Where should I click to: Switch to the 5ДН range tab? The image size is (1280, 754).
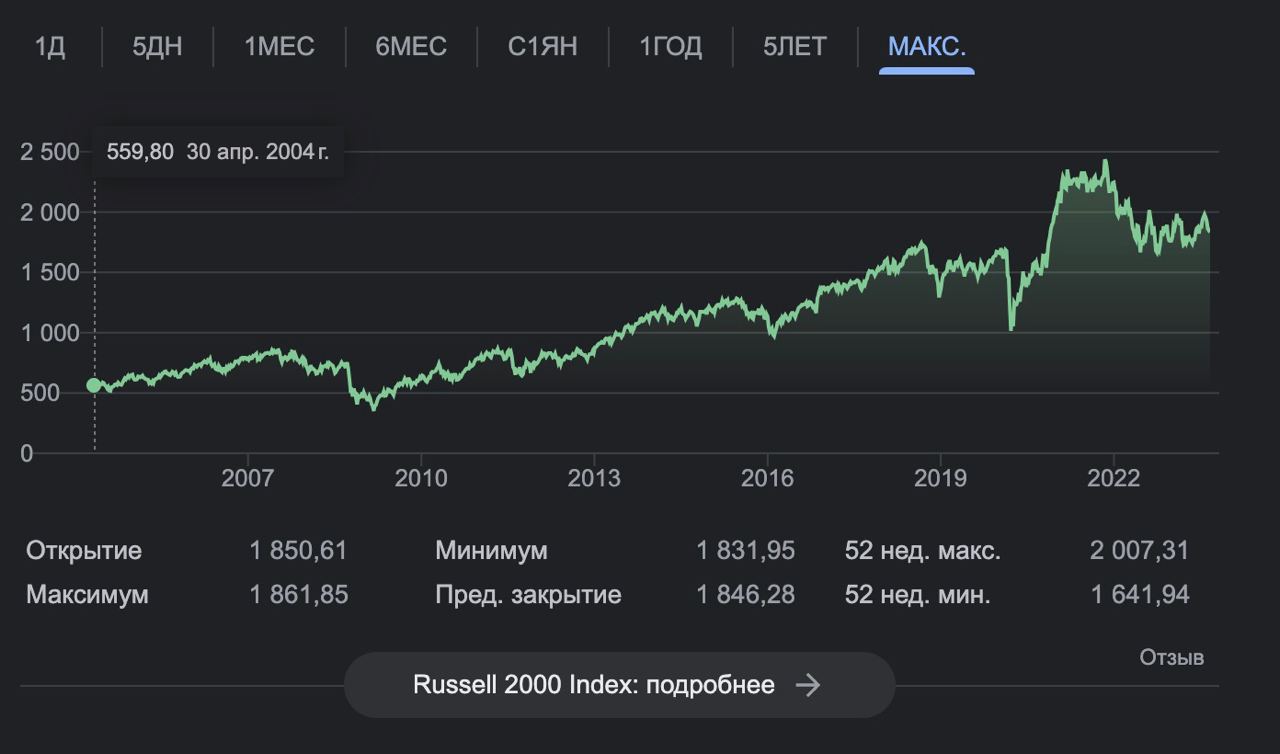pos(157,47)
